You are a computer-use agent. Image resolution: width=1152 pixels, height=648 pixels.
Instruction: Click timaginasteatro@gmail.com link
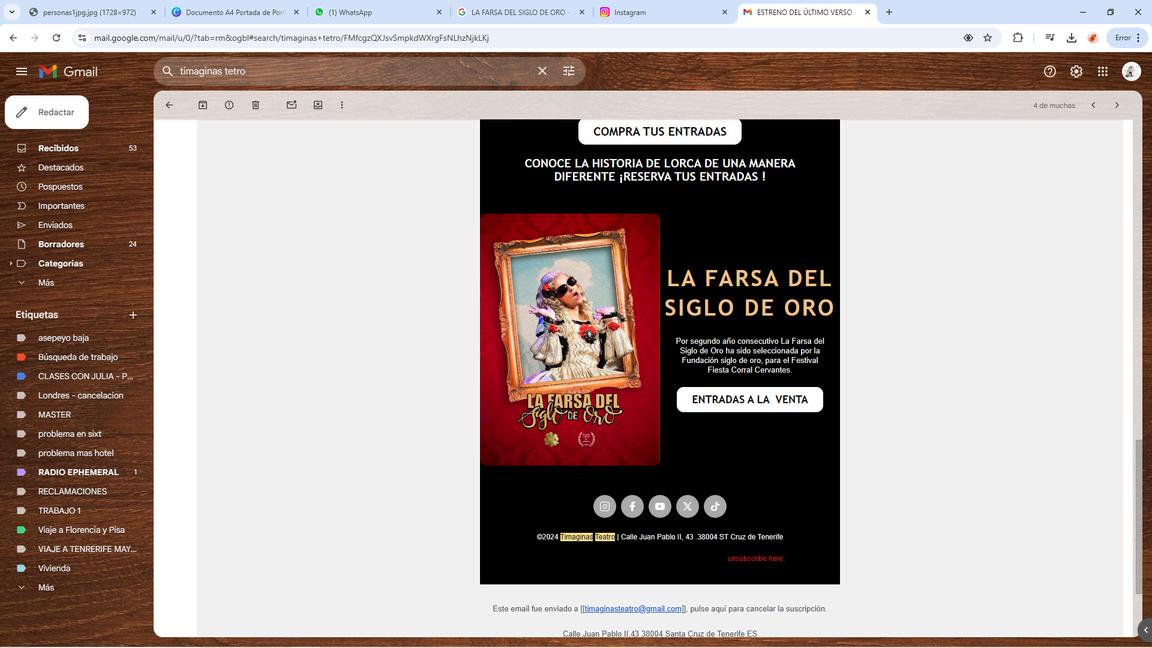(x=633, y=608)
